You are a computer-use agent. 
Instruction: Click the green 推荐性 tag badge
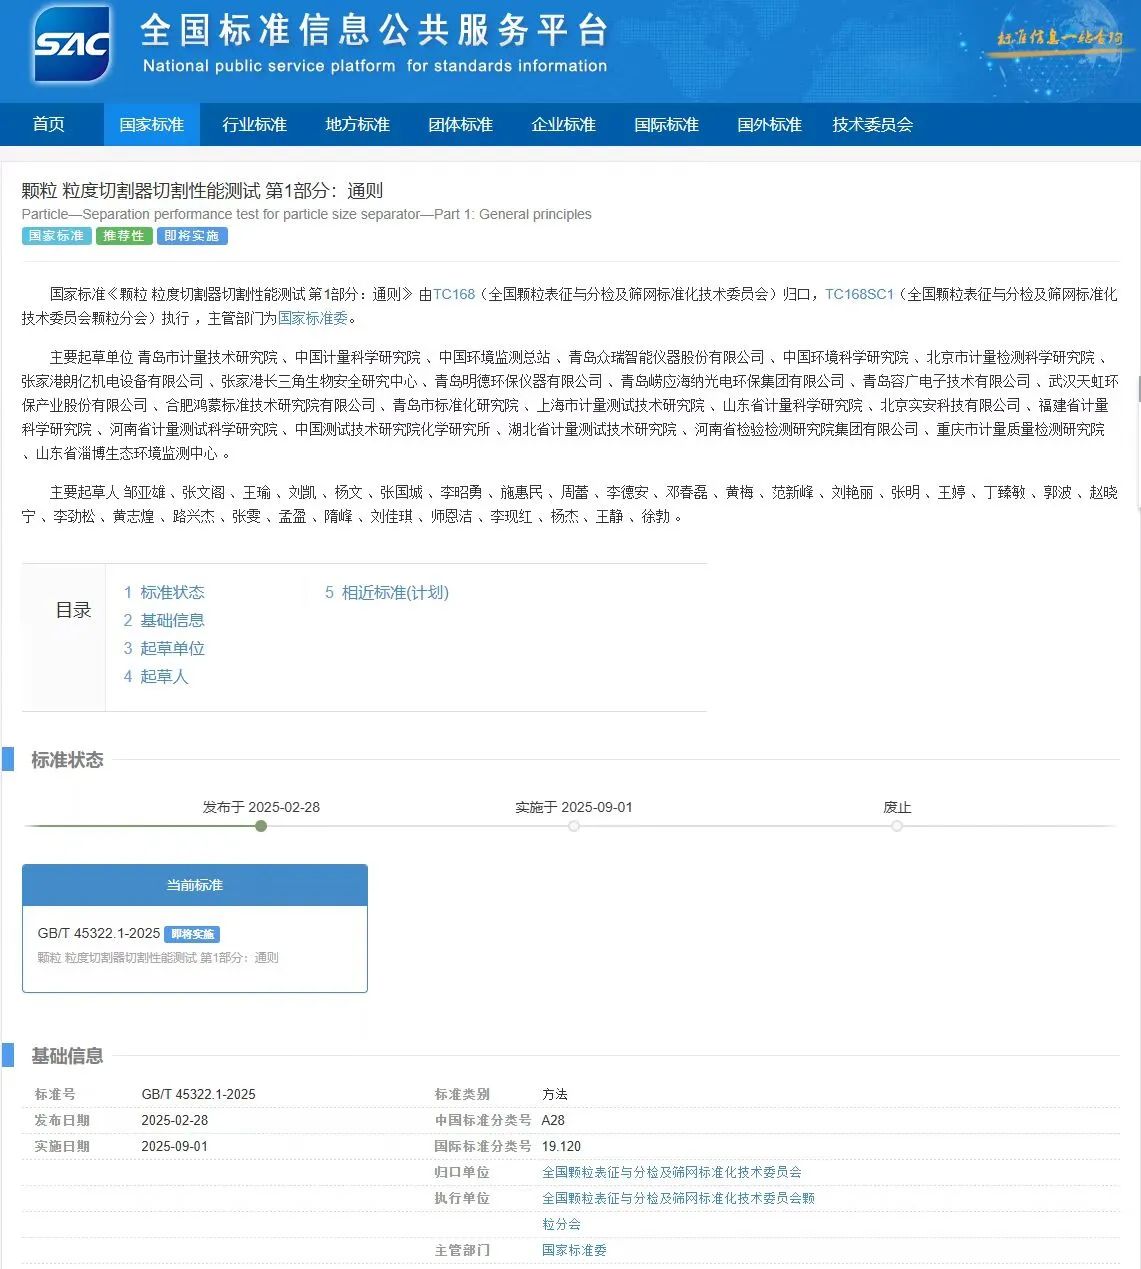pyautogui.click(x=124, y=236)
